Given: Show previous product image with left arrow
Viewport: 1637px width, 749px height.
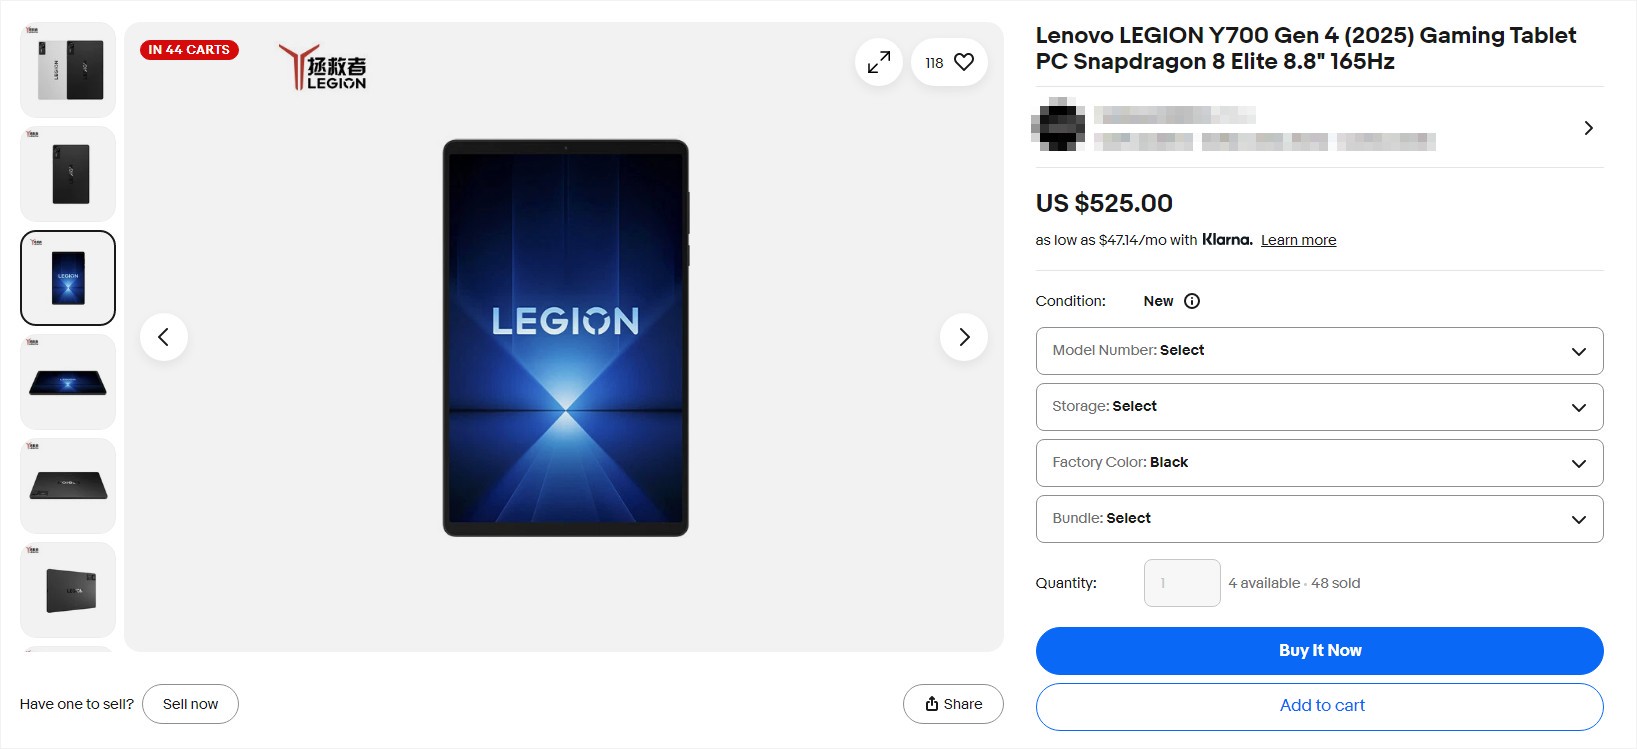Looking at the screenshot, I should [164, 337].
